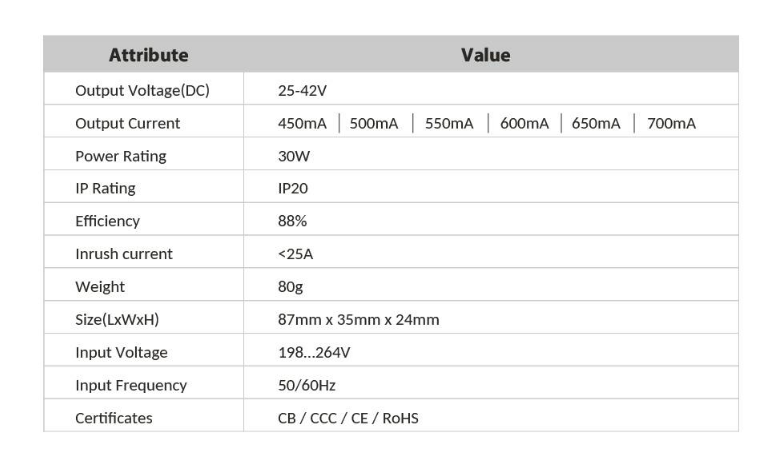Click the 87mm x 35mm x 24mm size value

point(358,320)
